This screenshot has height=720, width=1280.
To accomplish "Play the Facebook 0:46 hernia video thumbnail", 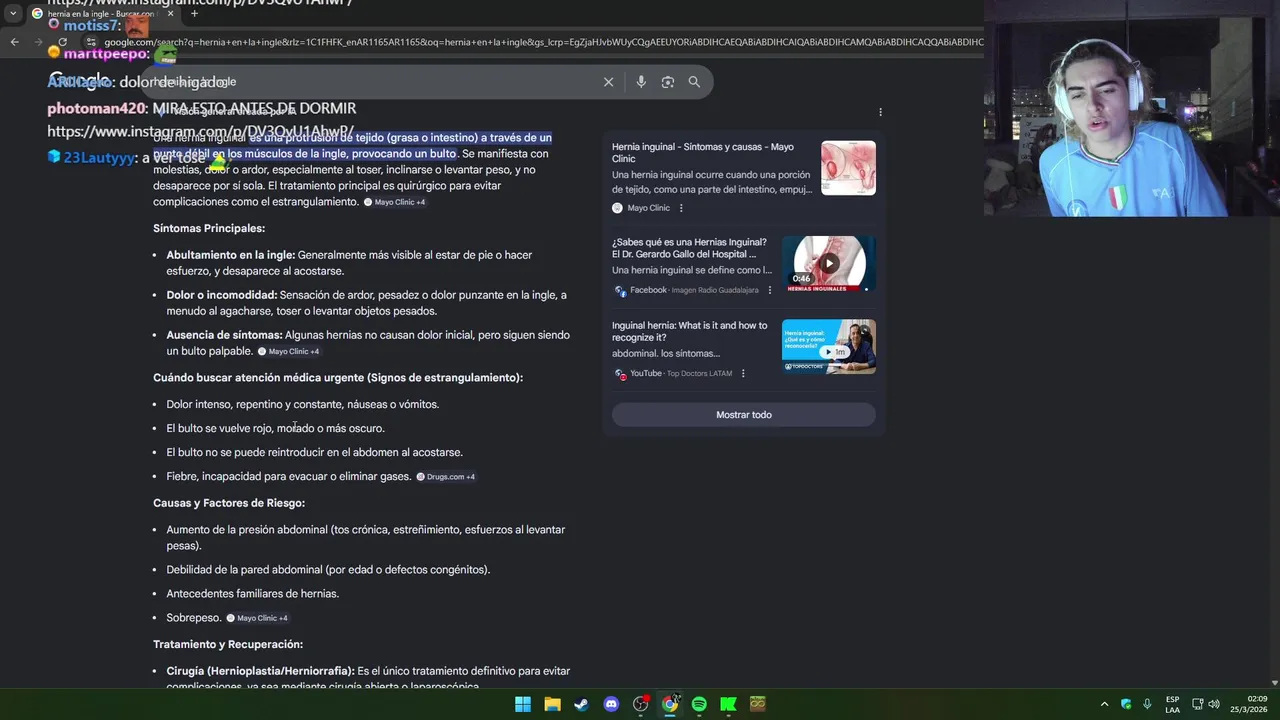I will [x=829, y=264].
